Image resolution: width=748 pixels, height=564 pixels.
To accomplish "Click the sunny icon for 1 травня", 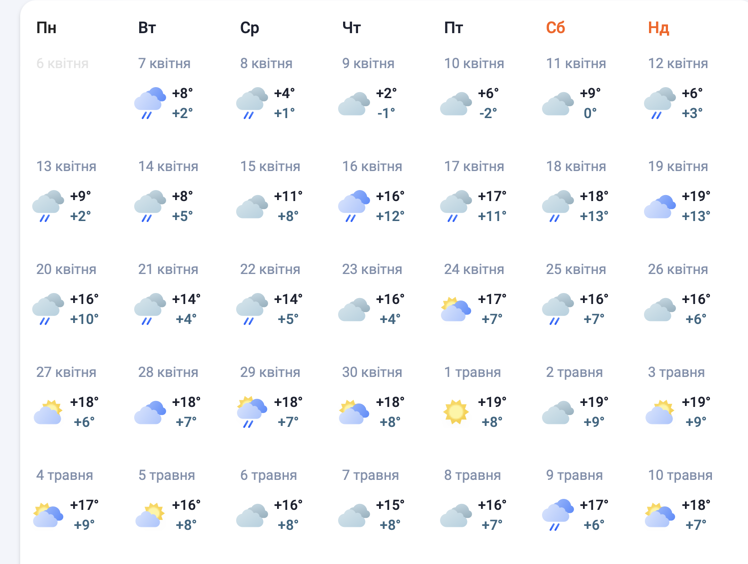I will pyautogui.click(x=456, y=412).
